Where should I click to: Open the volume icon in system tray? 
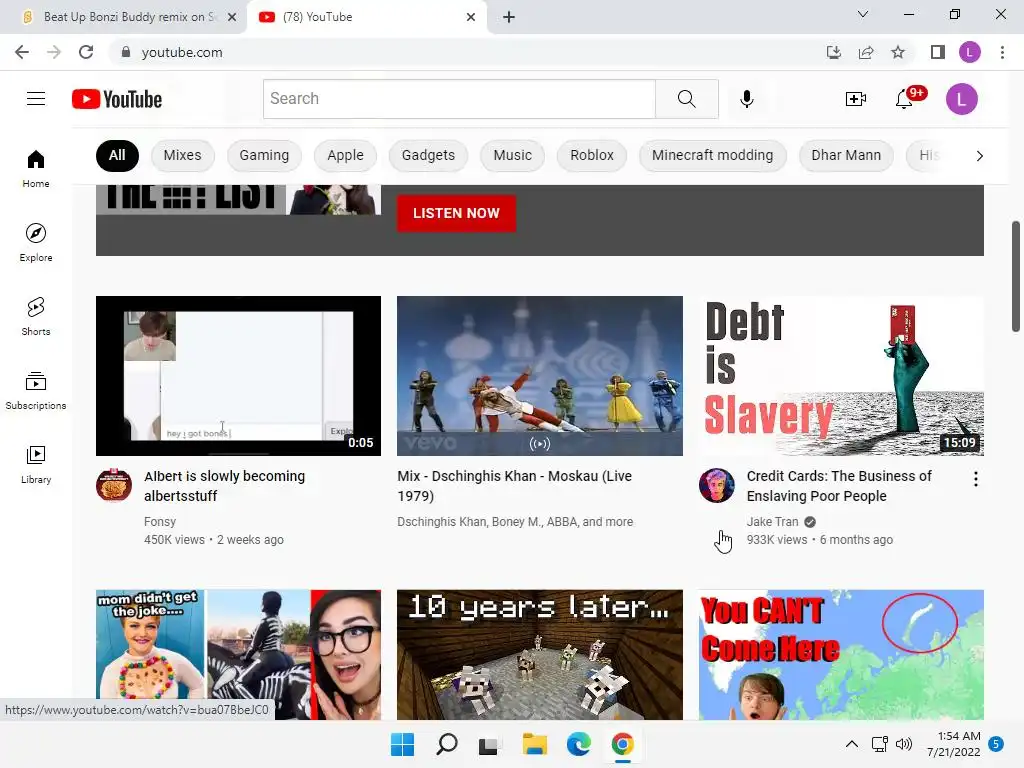point(904,744)
